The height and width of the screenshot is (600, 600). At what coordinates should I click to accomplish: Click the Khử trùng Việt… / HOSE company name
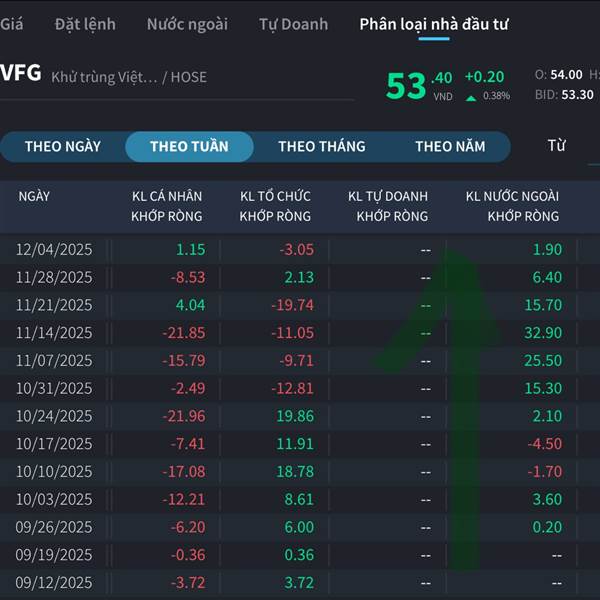click(129, 76)
